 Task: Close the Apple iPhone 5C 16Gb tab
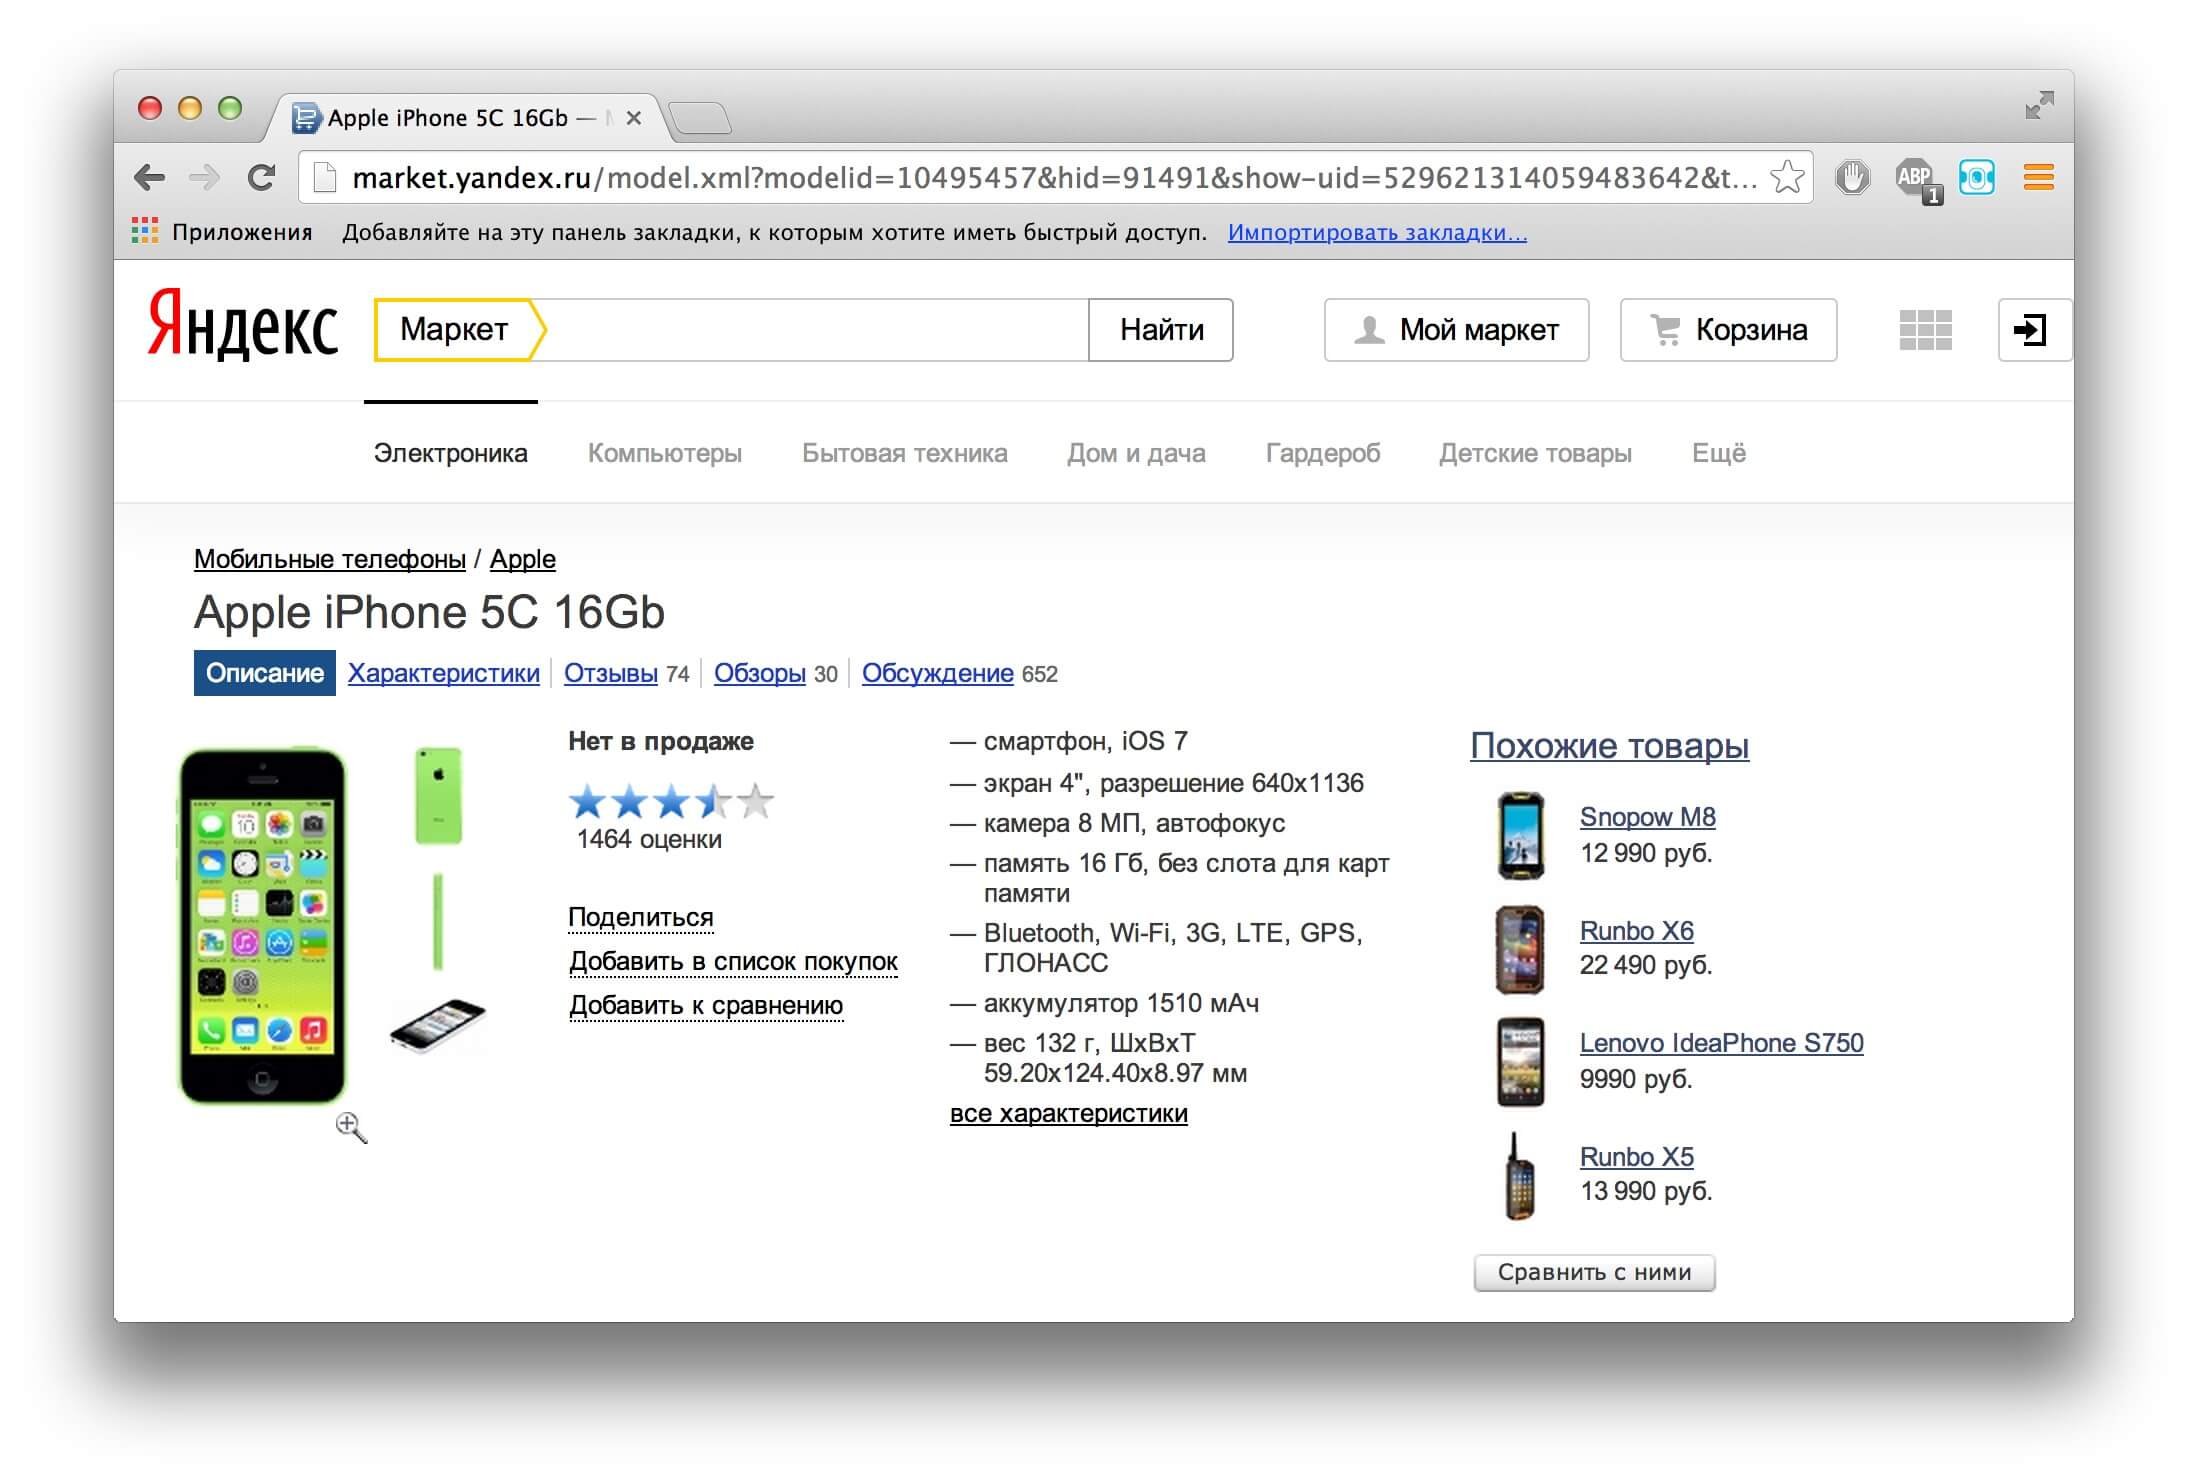pos(633,118)
